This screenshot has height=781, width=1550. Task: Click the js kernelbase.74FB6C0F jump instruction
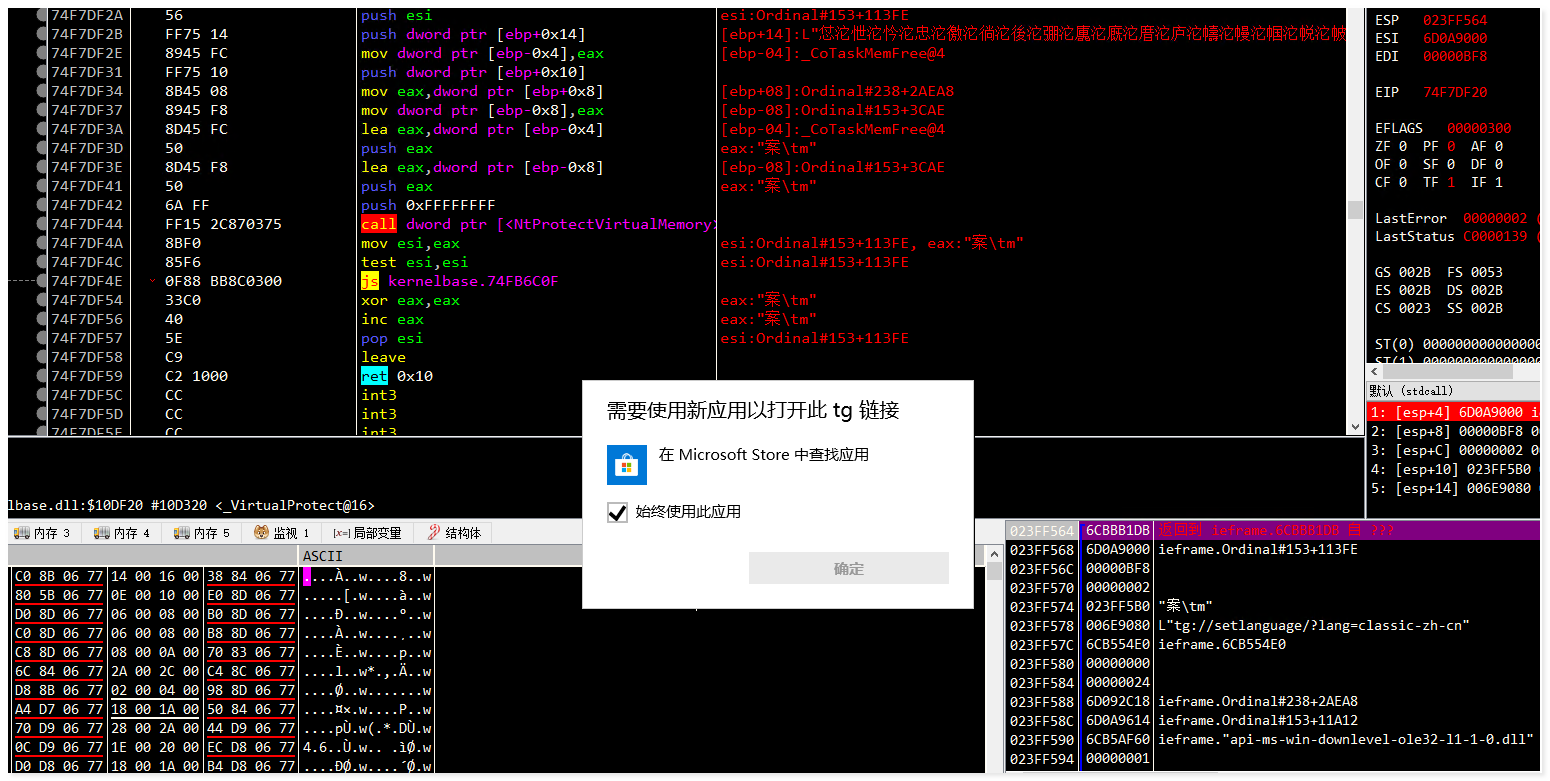click(x=460, y=281)
